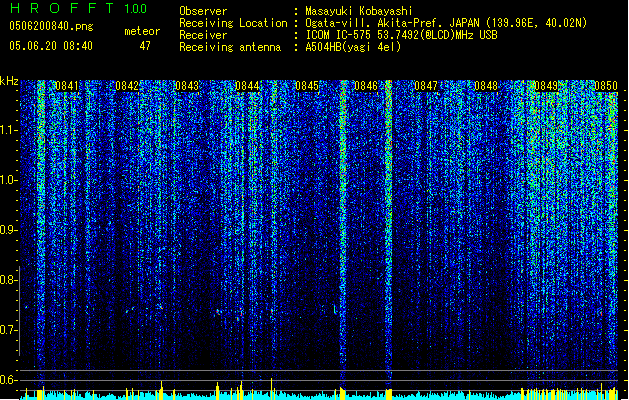
Task: Click the 1.0 frequency axis label
Action: coord(9,180)
